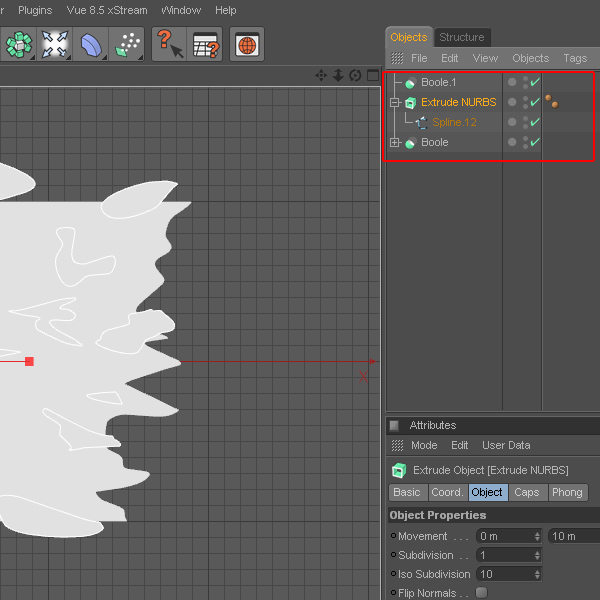Click the four-arrows explosion toolbar icon

(54, 44)
